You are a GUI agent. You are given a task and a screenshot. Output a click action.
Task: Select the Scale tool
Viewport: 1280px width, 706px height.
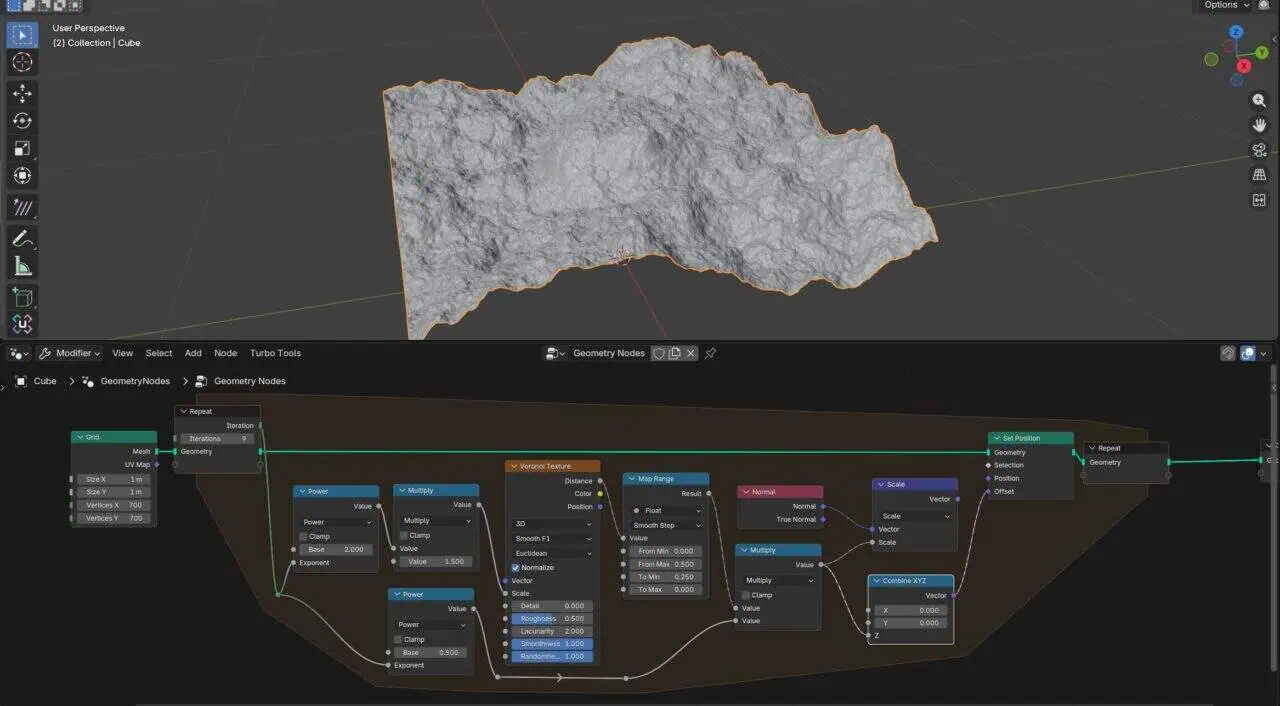22,148
